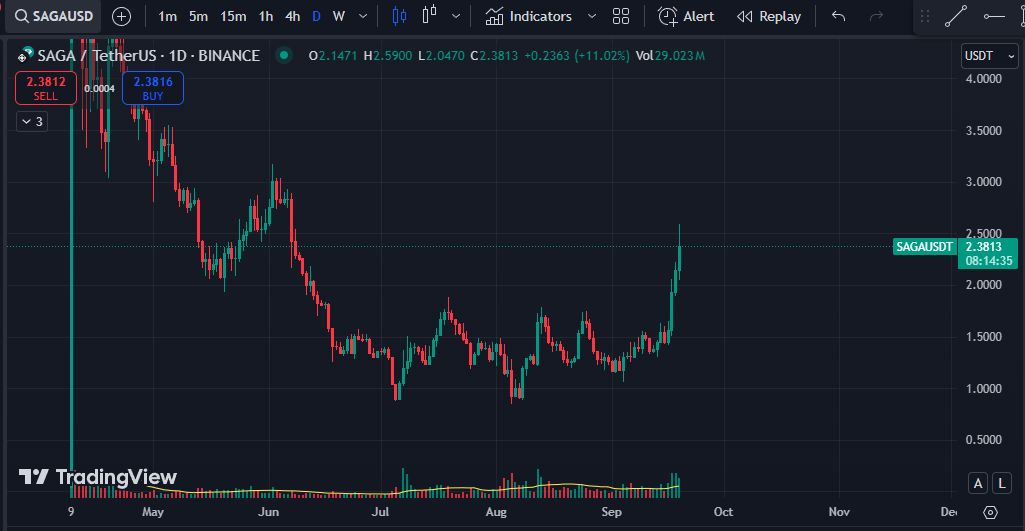Switch to the 1m timeframe
Image resolution: width=1025 pixels, height=531 pixels.
click(167, 16)
